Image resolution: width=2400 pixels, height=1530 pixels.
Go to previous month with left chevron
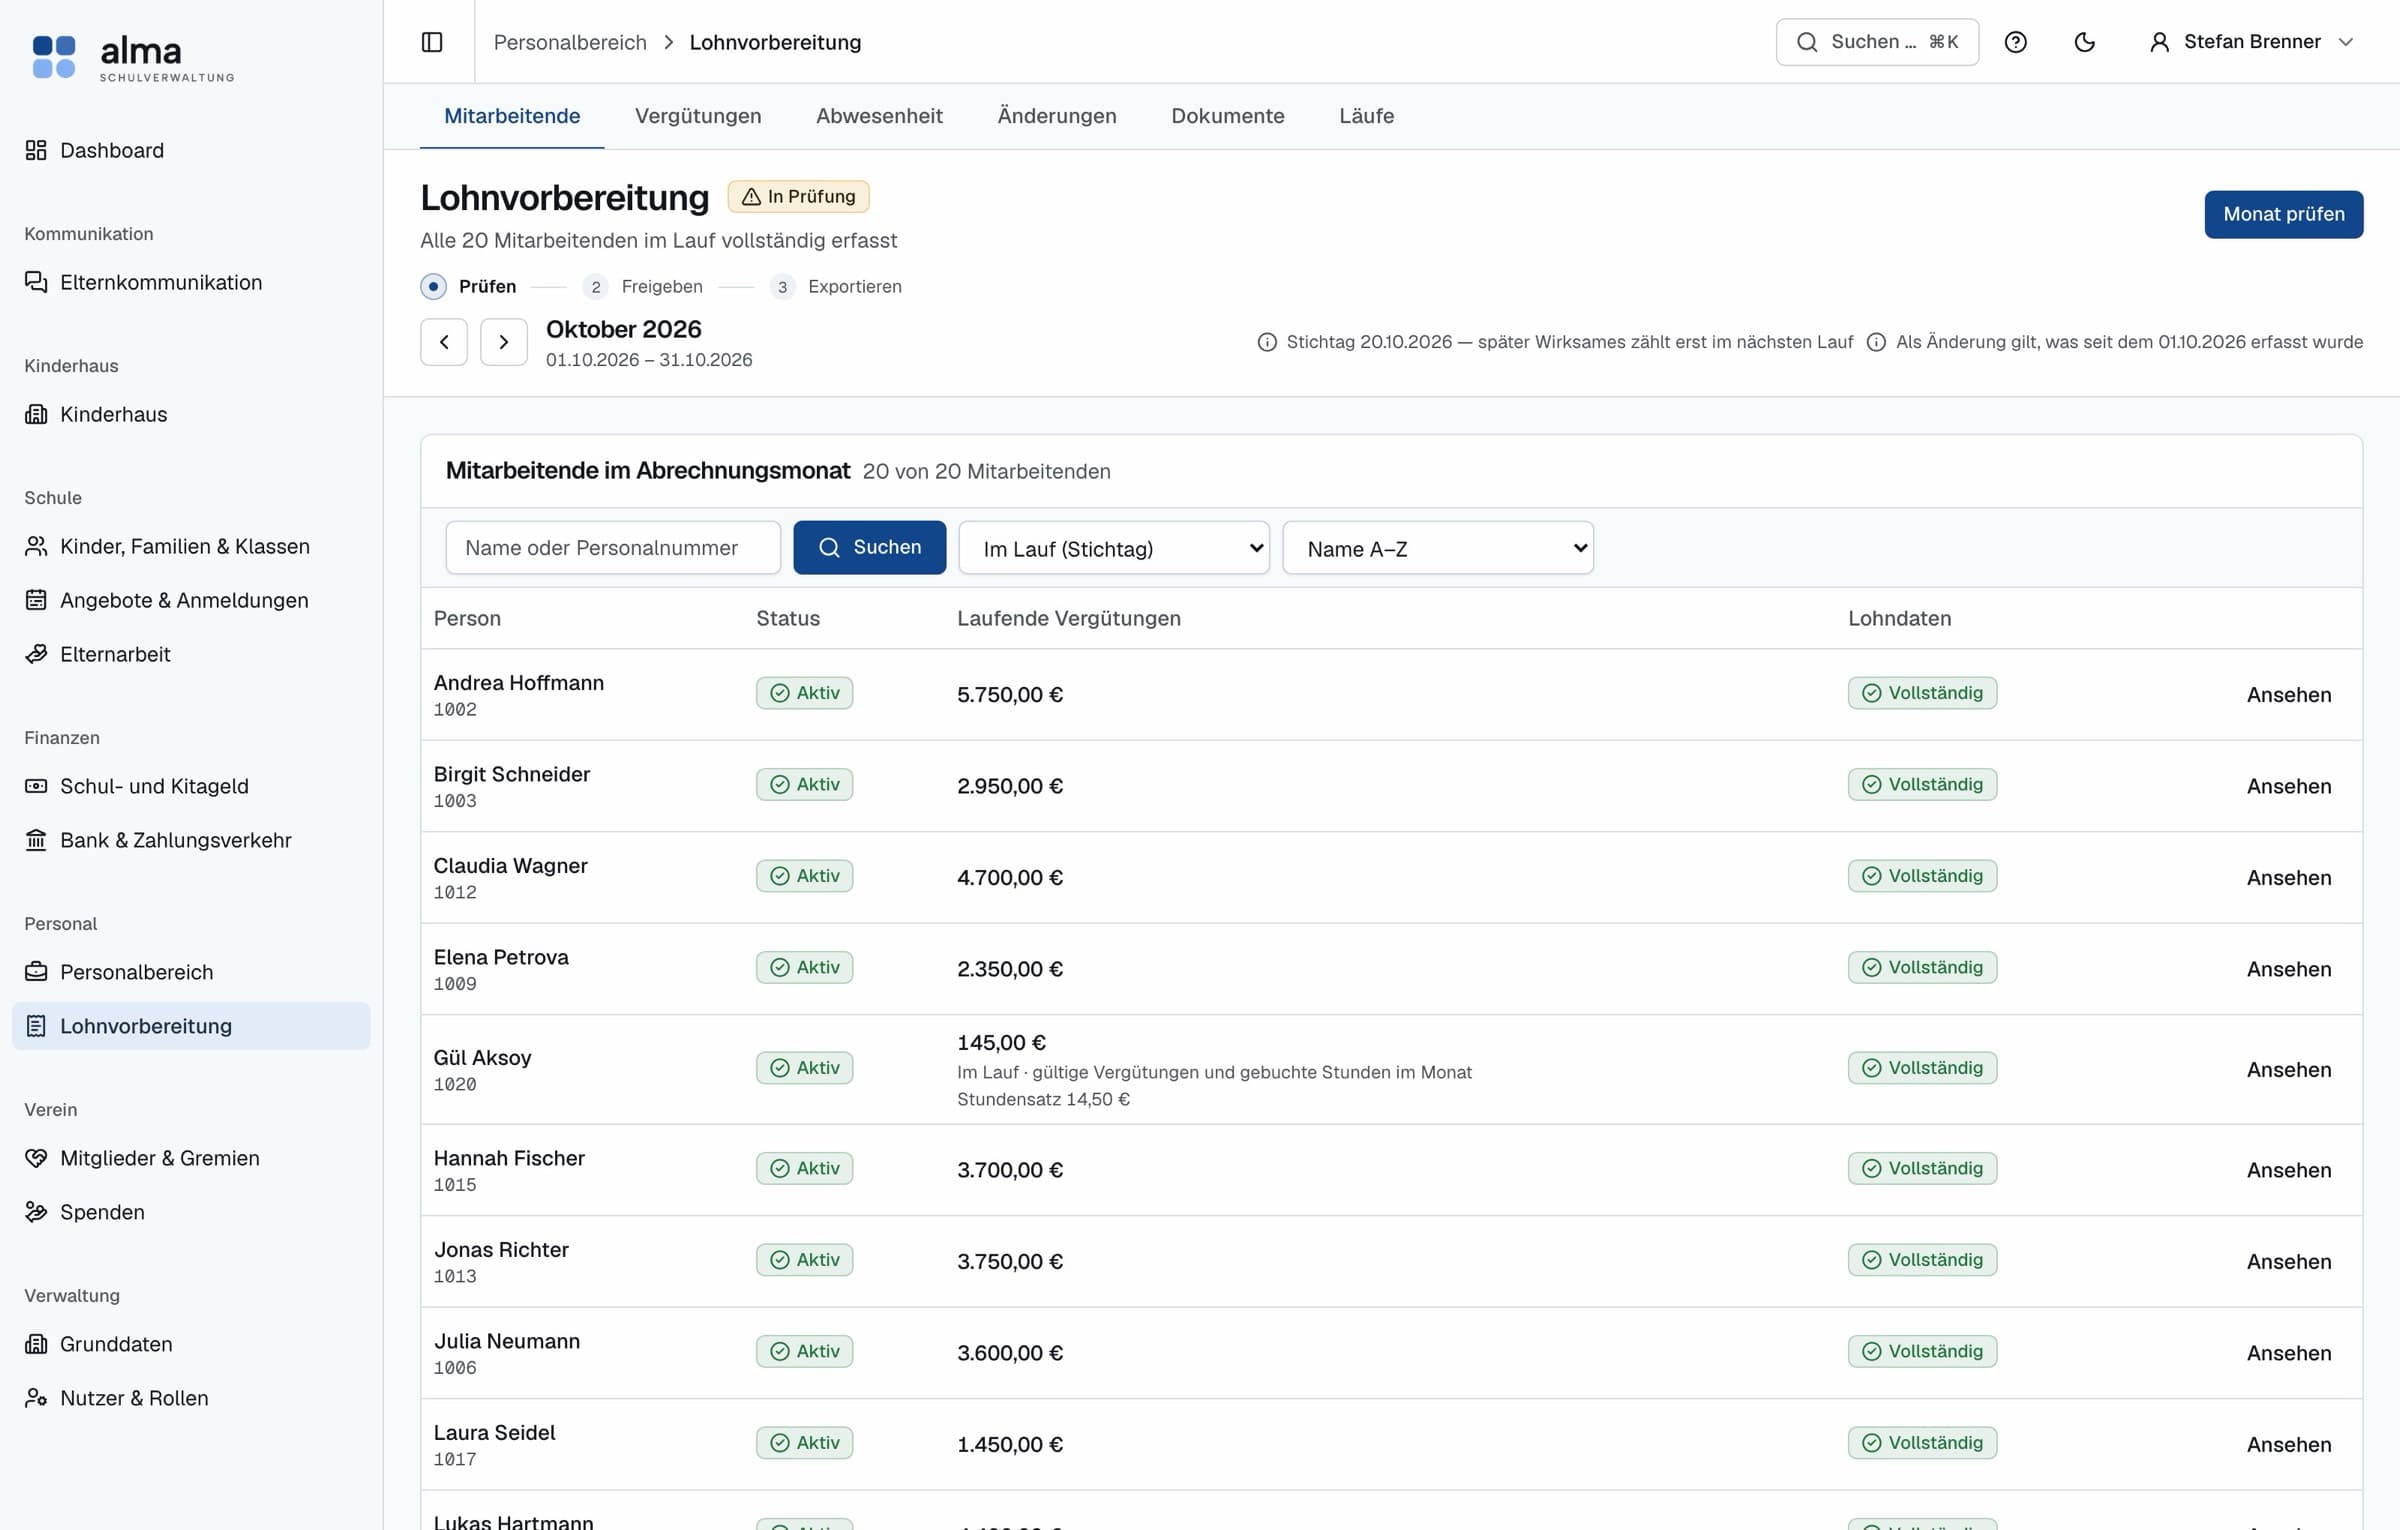point(444,342)
